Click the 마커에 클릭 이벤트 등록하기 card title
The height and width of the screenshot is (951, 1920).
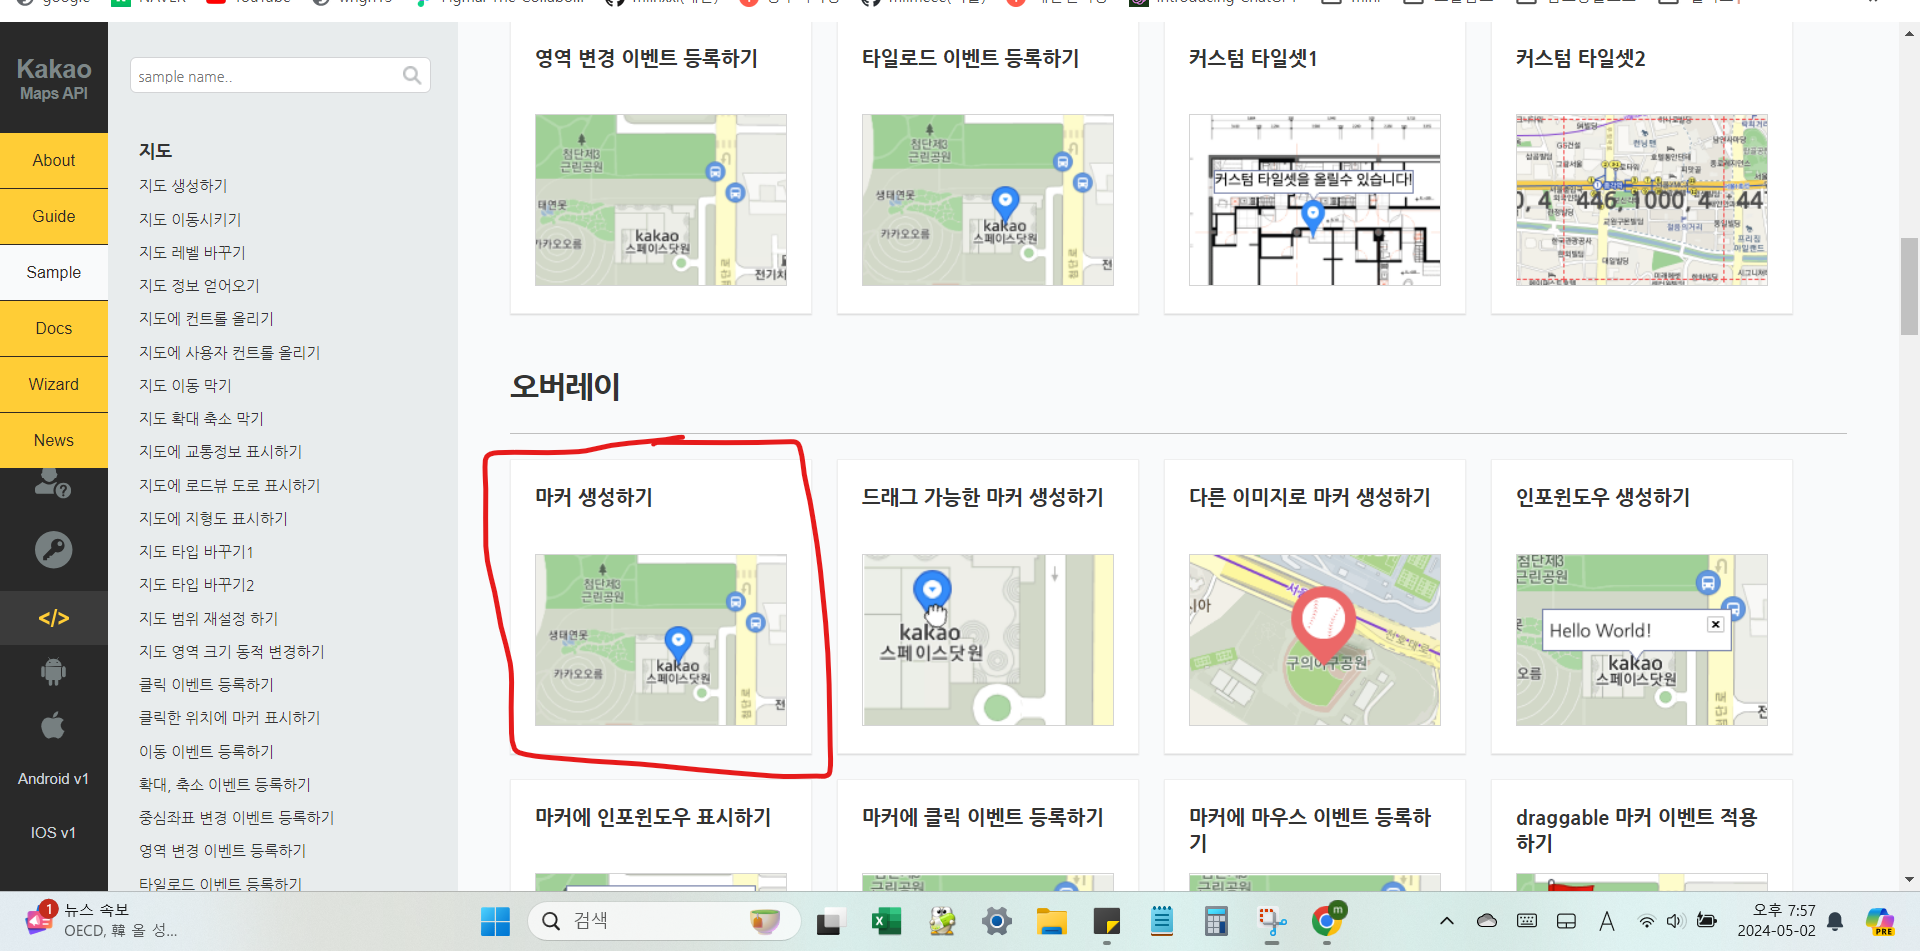tap(983, 817)
